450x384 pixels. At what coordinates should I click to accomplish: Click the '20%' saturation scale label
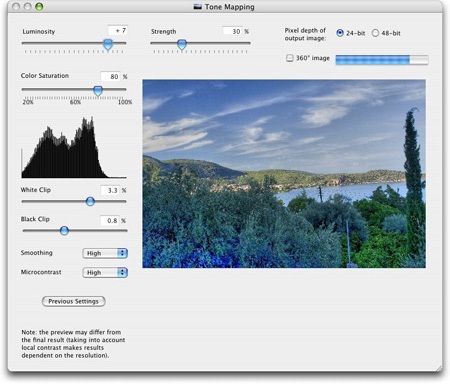point(28,102)
